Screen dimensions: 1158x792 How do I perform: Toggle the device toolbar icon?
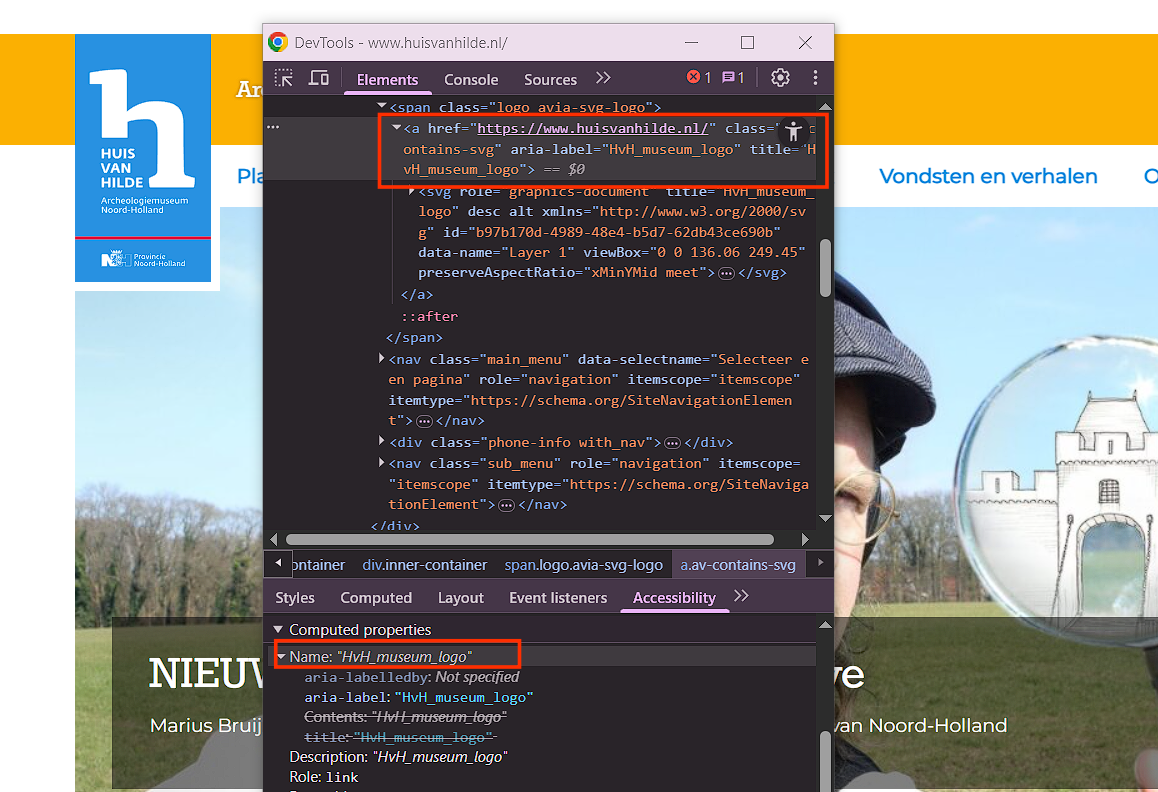319,78
